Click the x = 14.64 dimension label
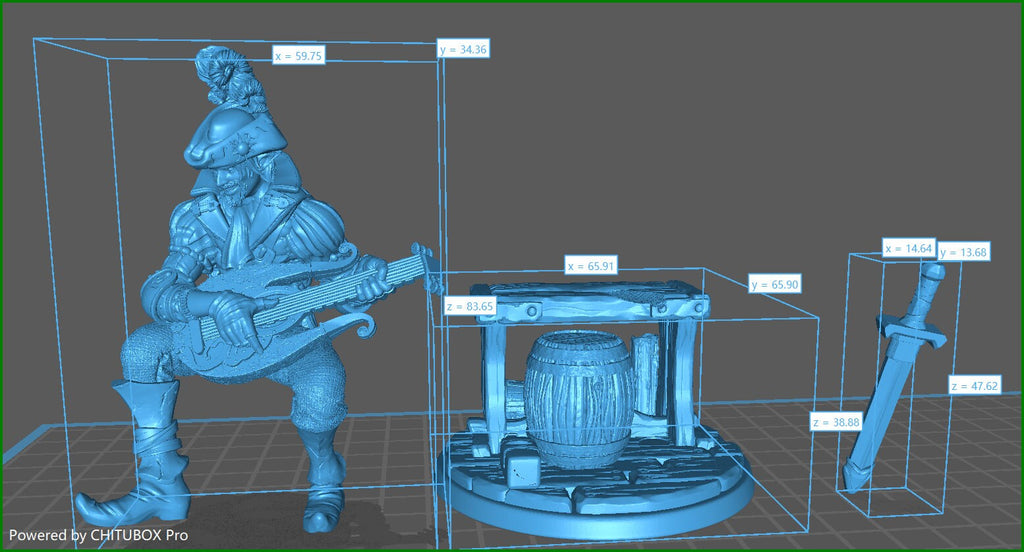Screen dimensions: 1024x552 pyautogui.click(x=908, y=248)
